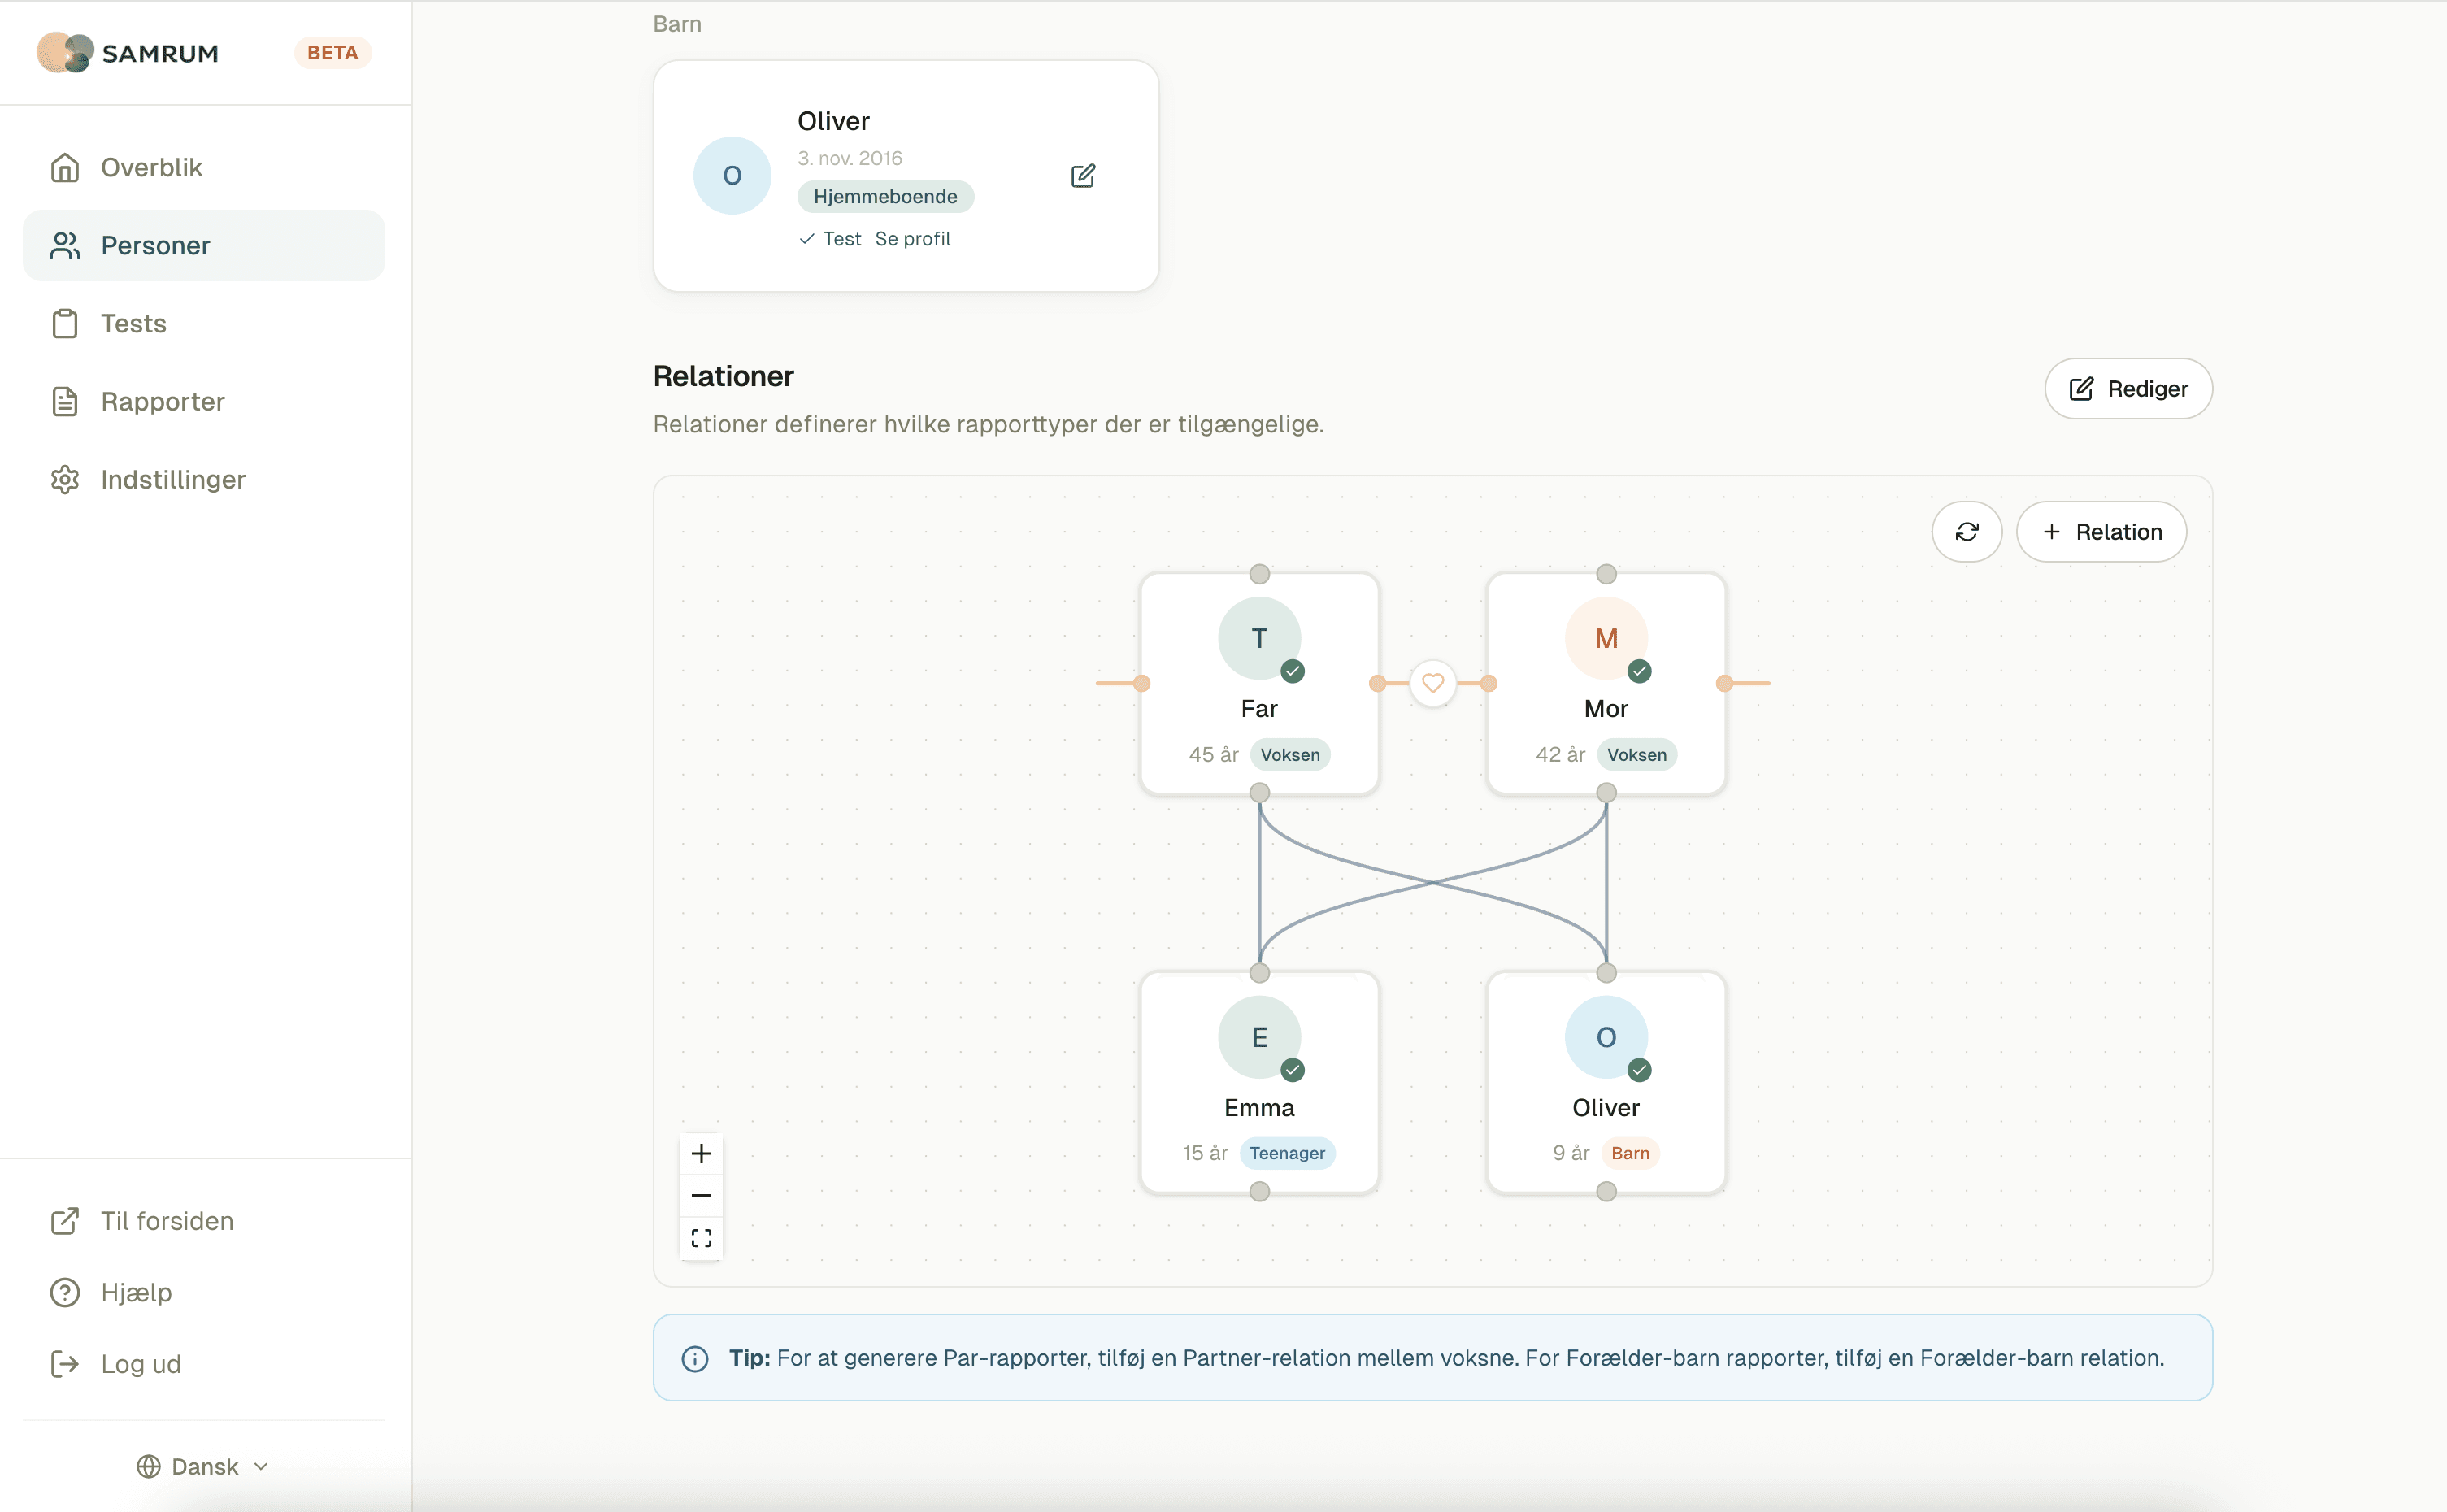Add a new Relation with the plus button
The height and width of the screenshot is (1512, 2447).
(2101, 532)
